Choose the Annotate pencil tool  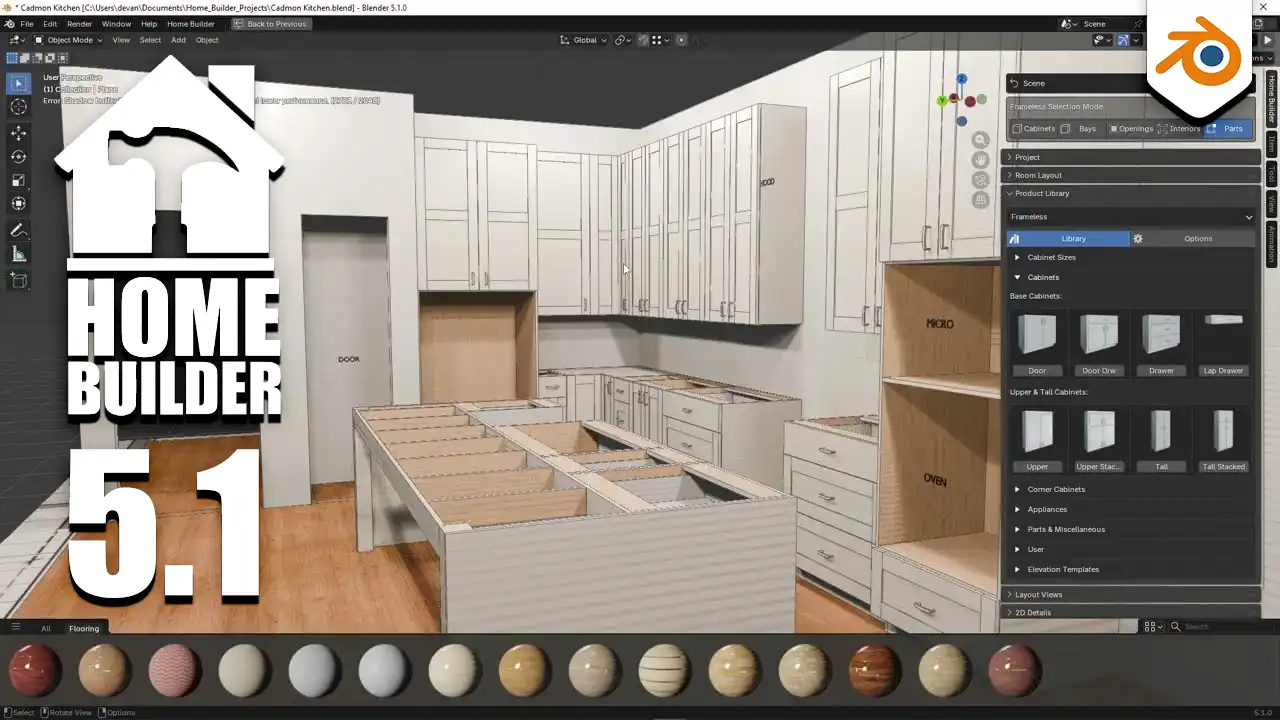coord(18,230)
